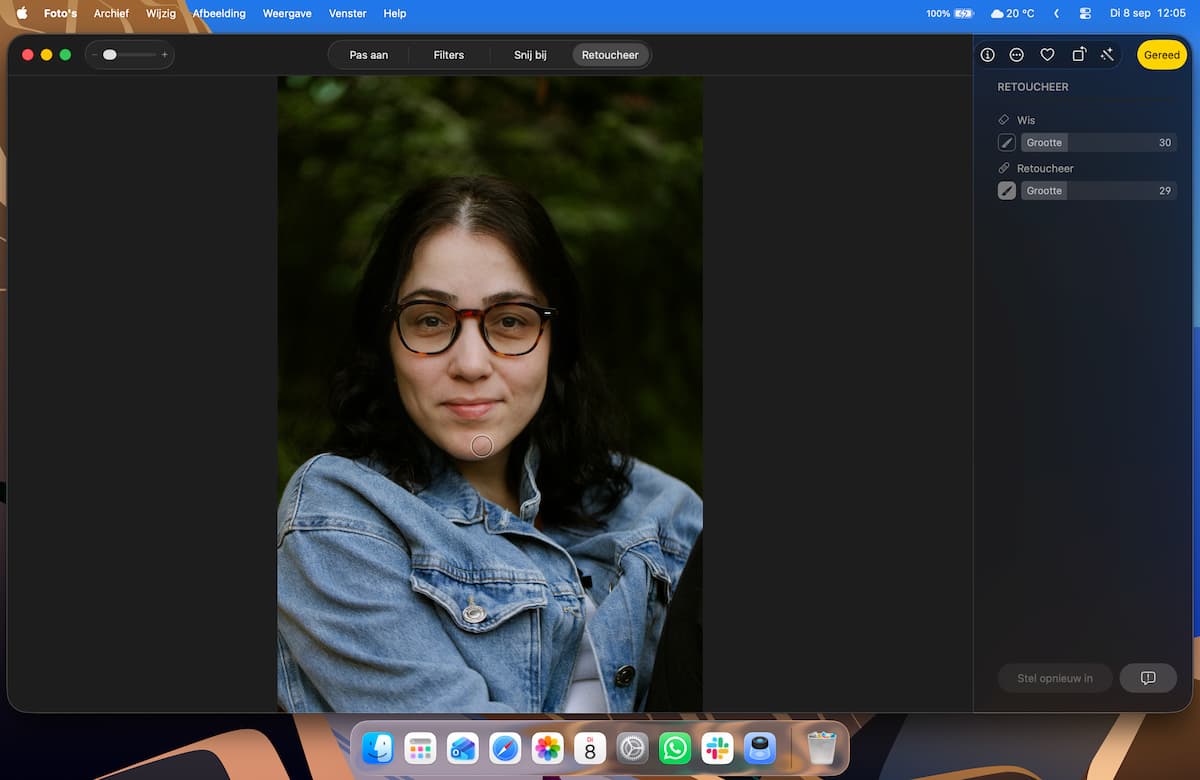Launch Slack from the Dock
1200x780 pixels.
point(718,747)
